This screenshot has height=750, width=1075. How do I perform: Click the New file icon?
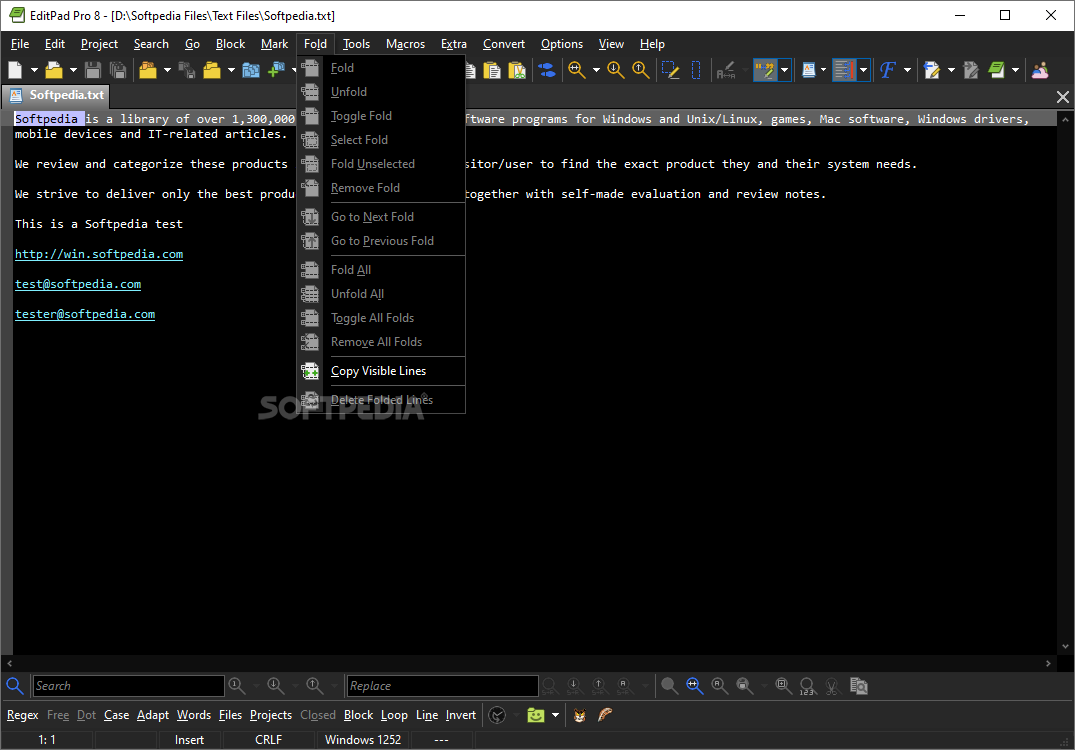tap(15, 70)
